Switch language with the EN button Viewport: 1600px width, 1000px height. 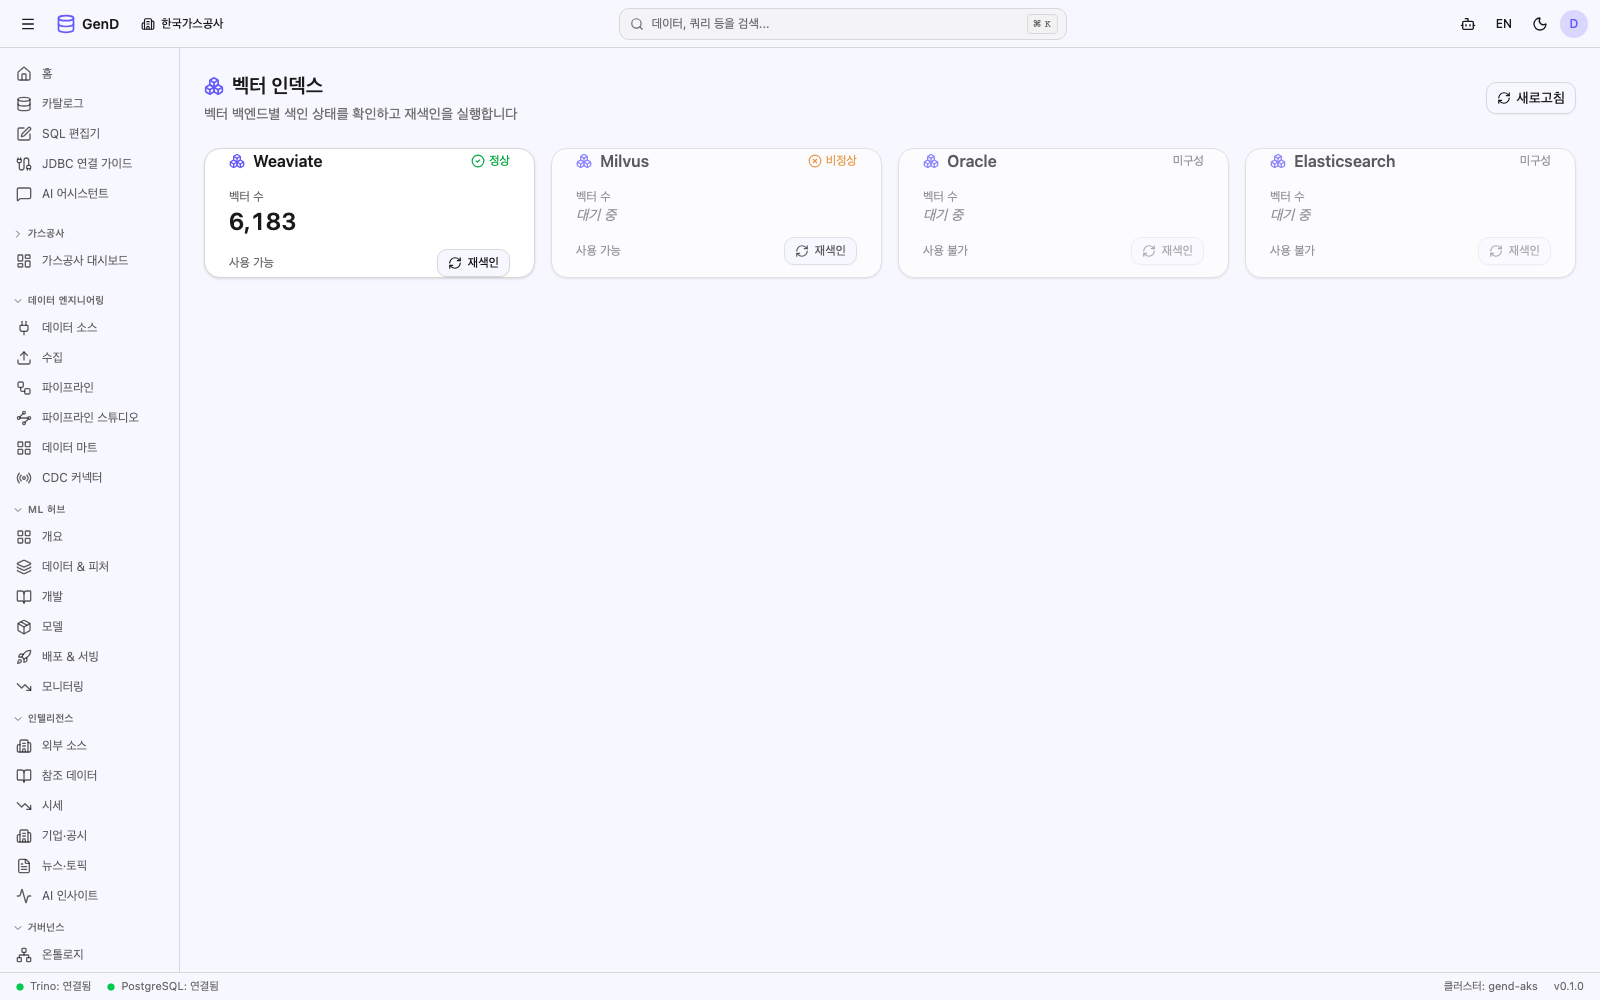(x=1504, y=24)
